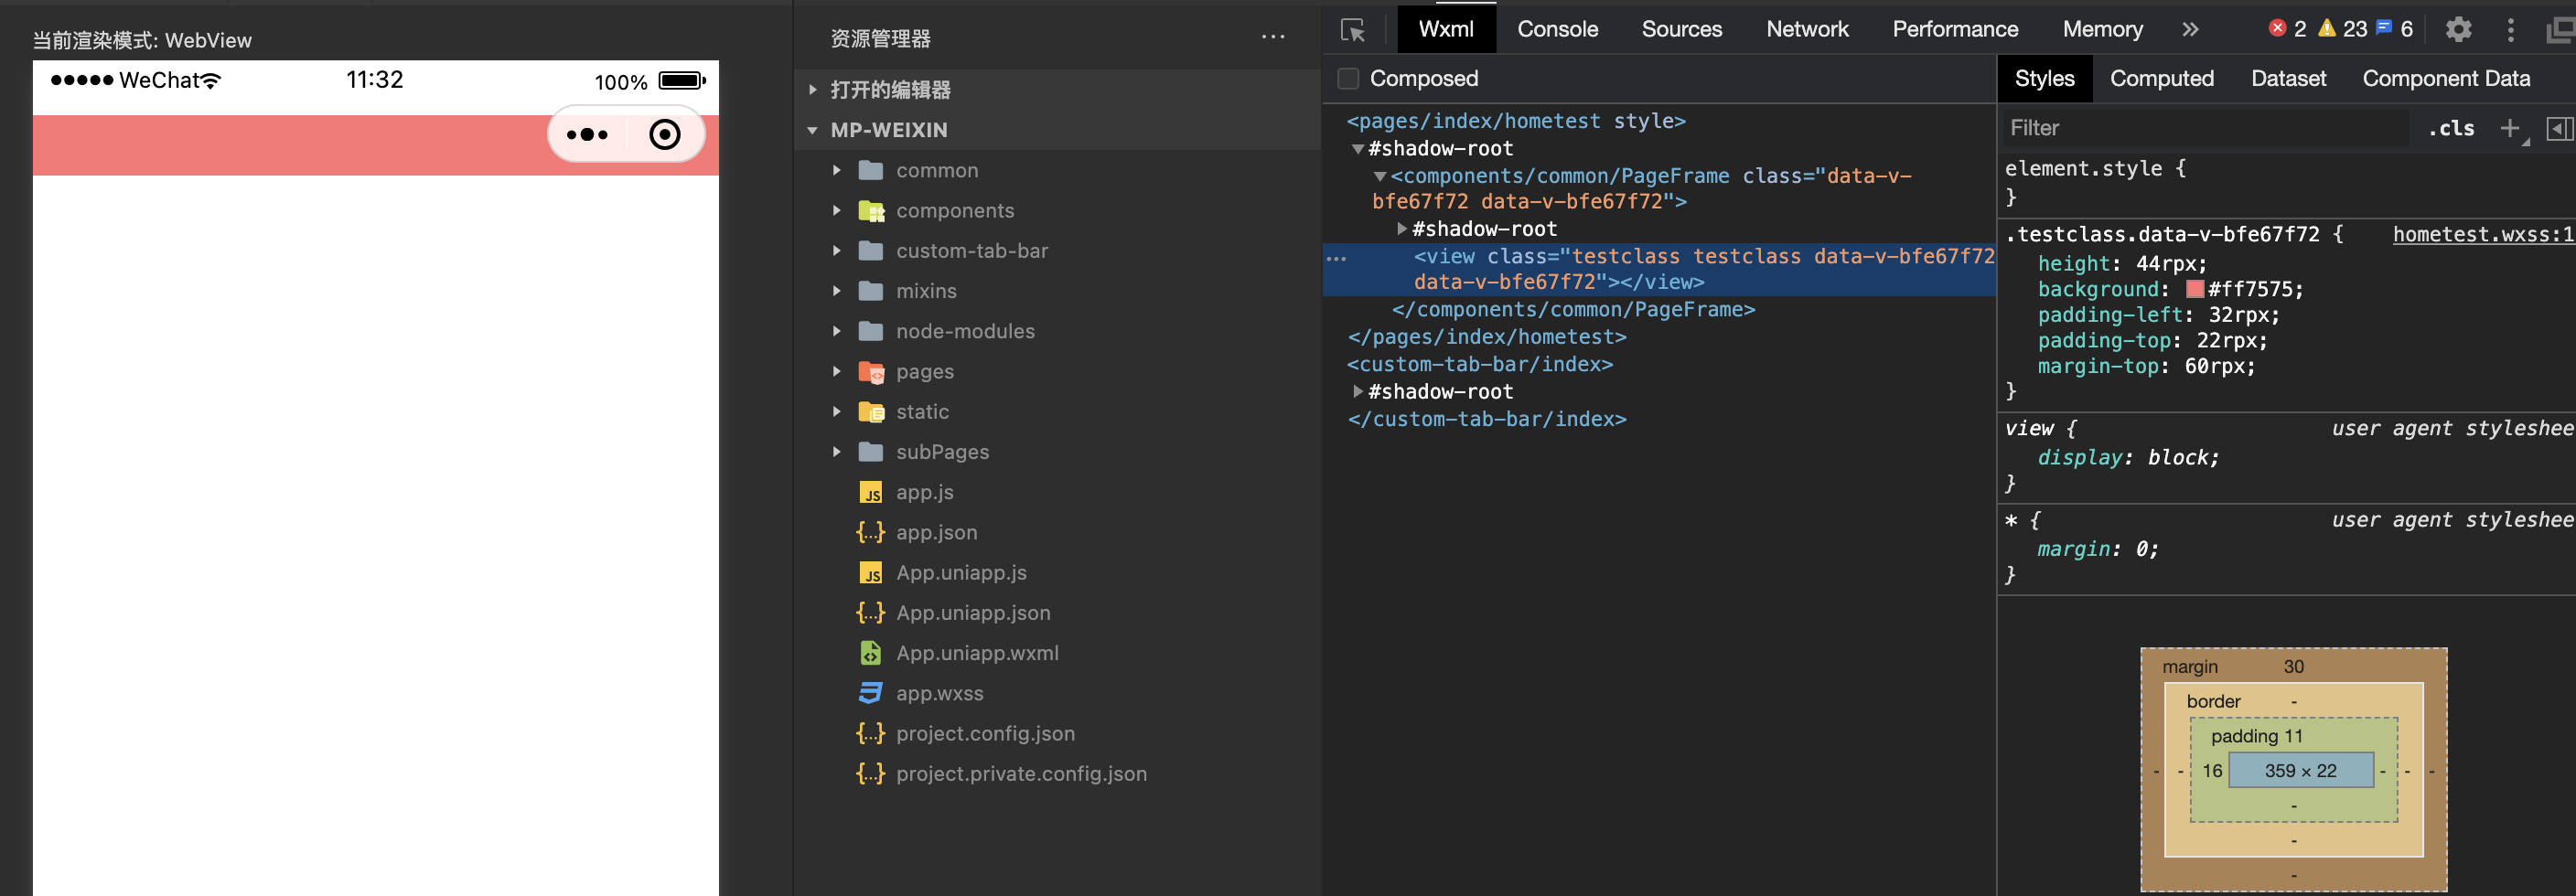Collapse the MP-WEIXIN project root

812,130
